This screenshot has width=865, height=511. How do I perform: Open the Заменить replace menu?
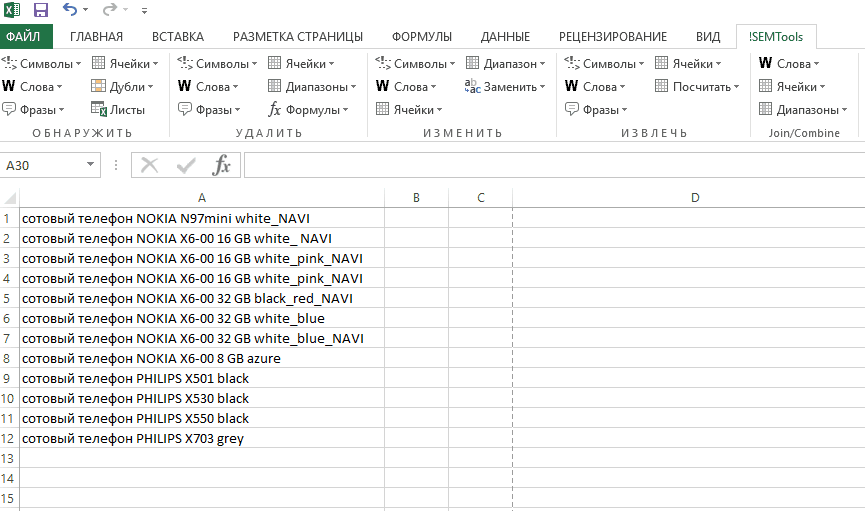505,87
